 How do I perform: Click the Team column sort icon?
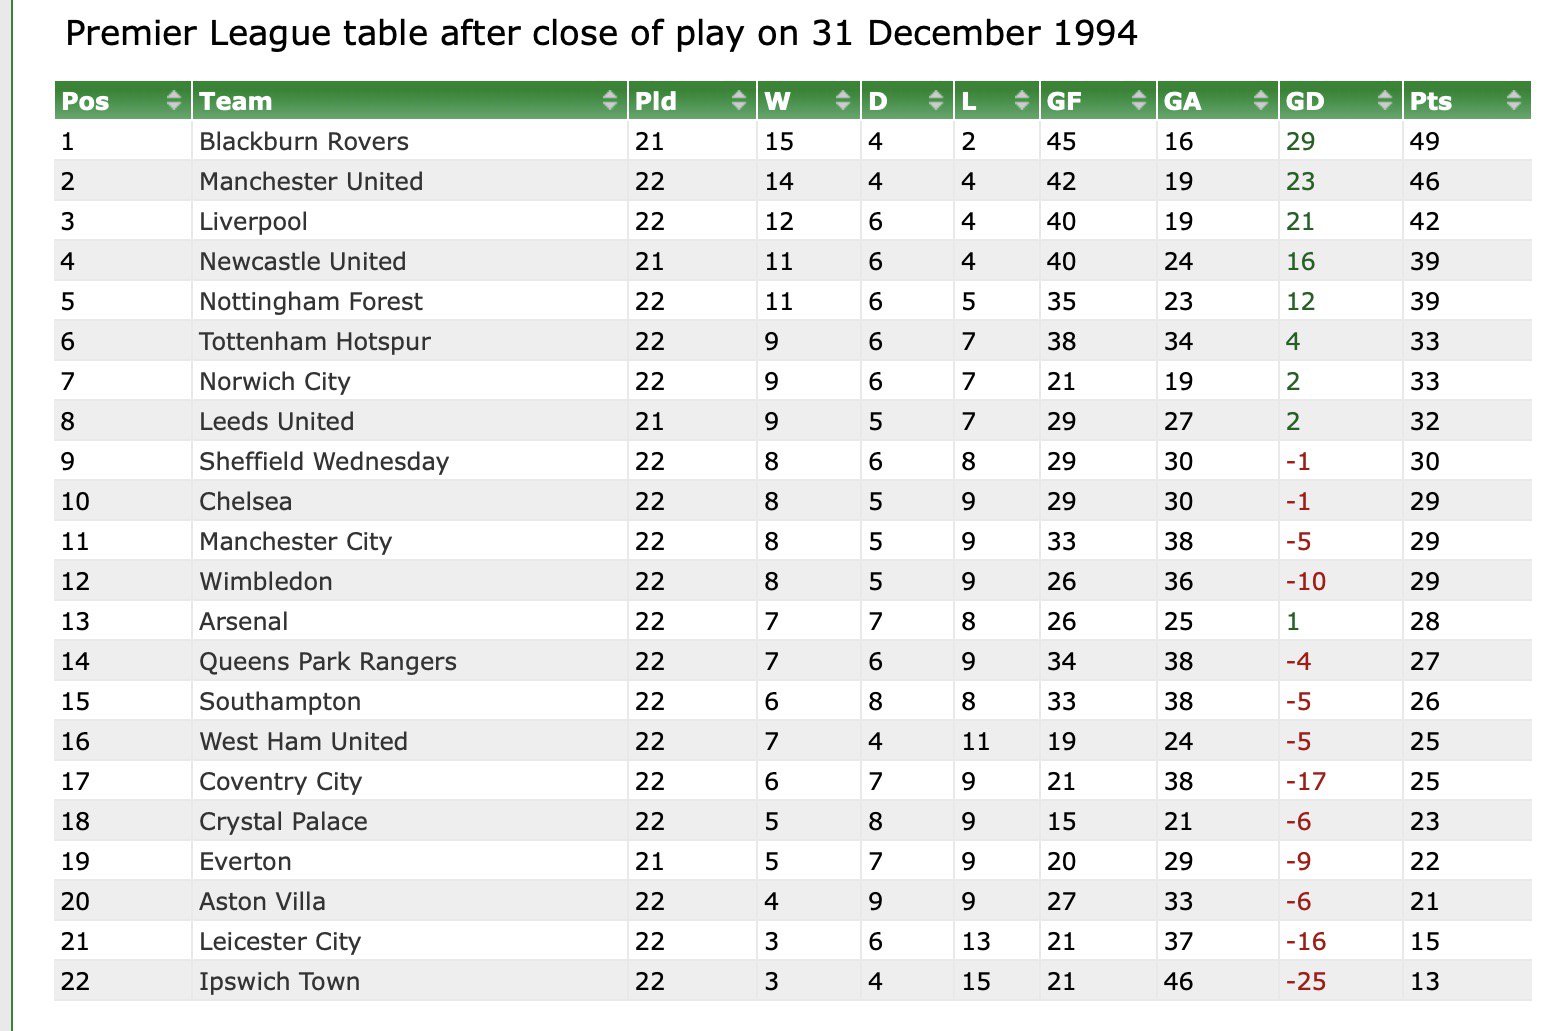[x=610, y=100]
